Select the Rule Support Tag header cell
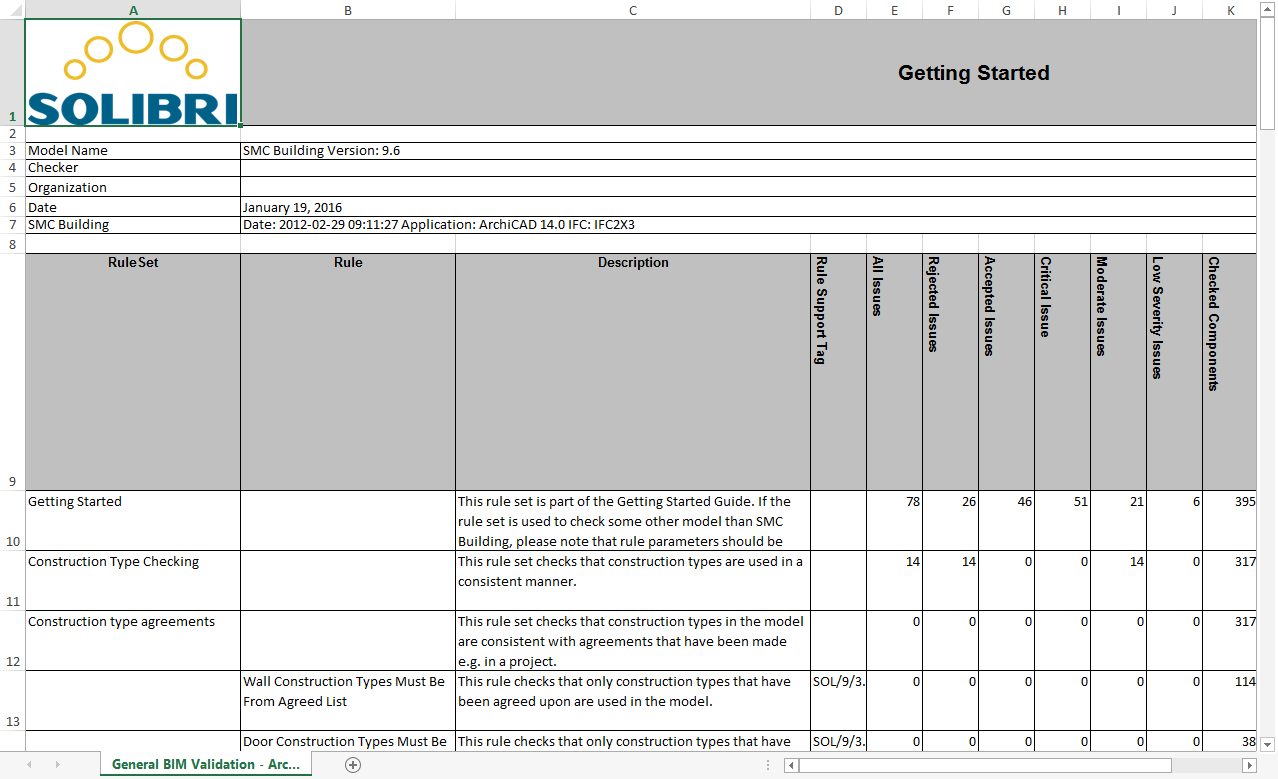1278x779 pixels. pyautogui.click(x=838, y=371)
